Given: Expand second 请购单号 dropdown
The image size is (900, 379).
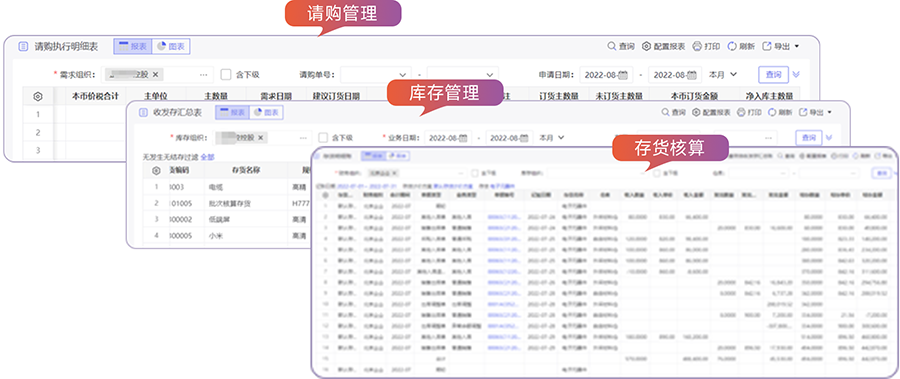Looking at the screenshot, I should click(490, 75).
